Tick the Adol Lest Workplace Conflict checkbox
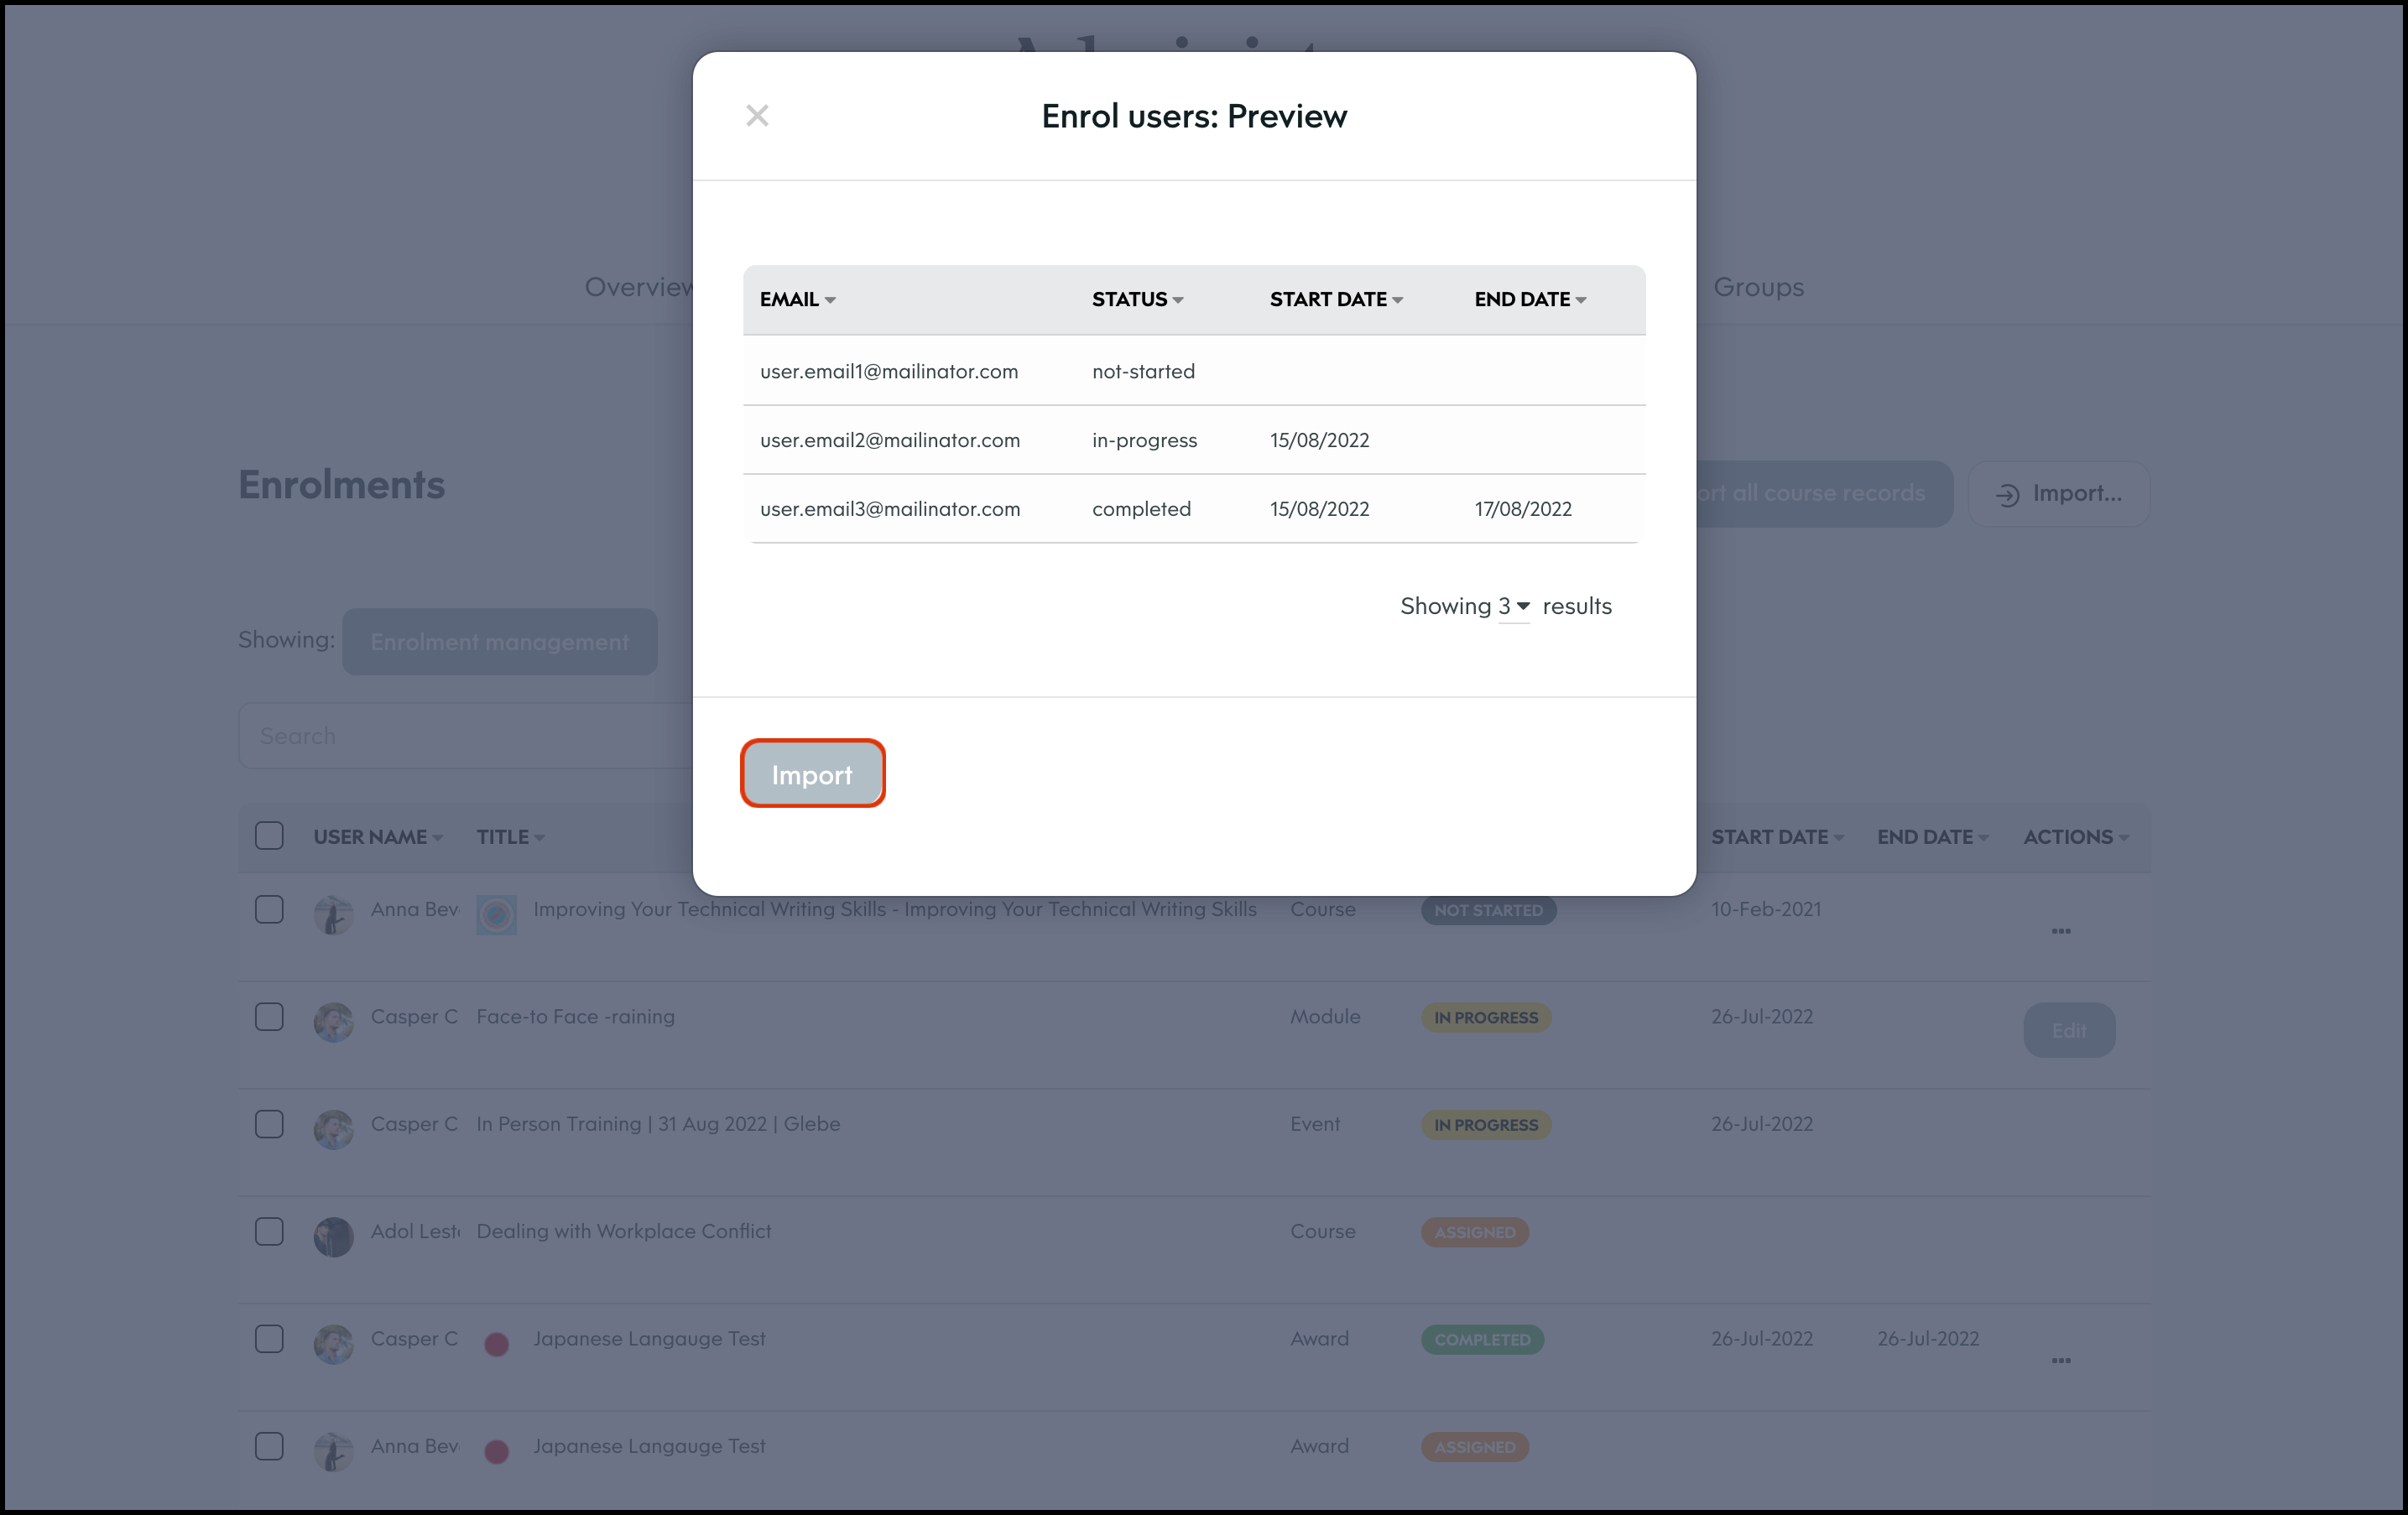 269,1231
